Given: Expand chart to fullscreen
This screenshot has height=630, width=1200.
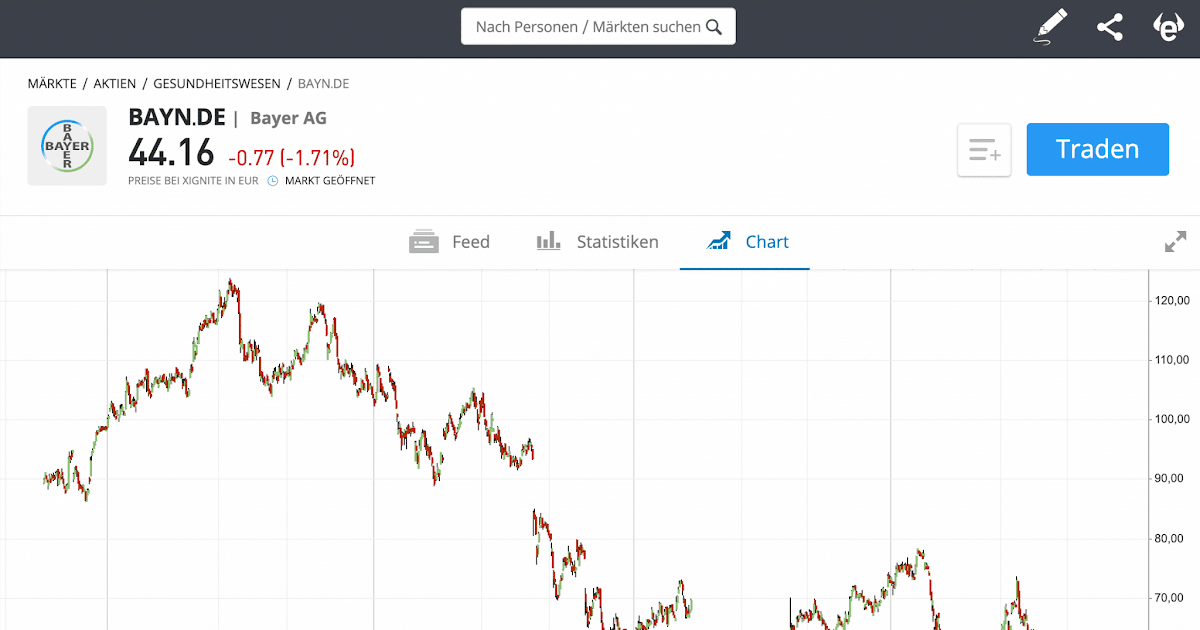Looking at the screenshot, I should click(x=1175, y=242).
